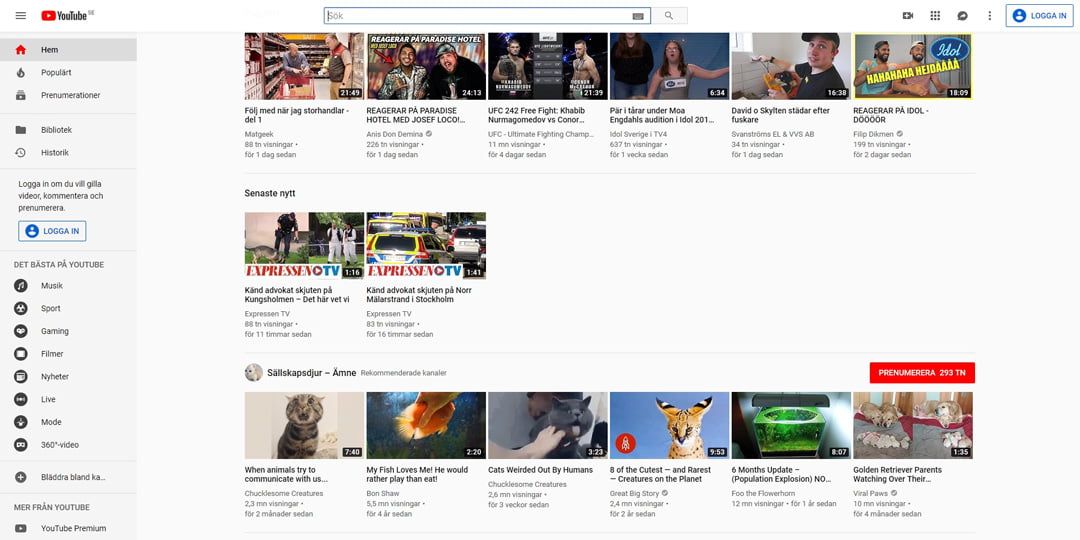Open the on-screen keyboard icon in search box
The width and height of the screenshot is (1080, 540).
pyautogui.click(x=637, y=16)
